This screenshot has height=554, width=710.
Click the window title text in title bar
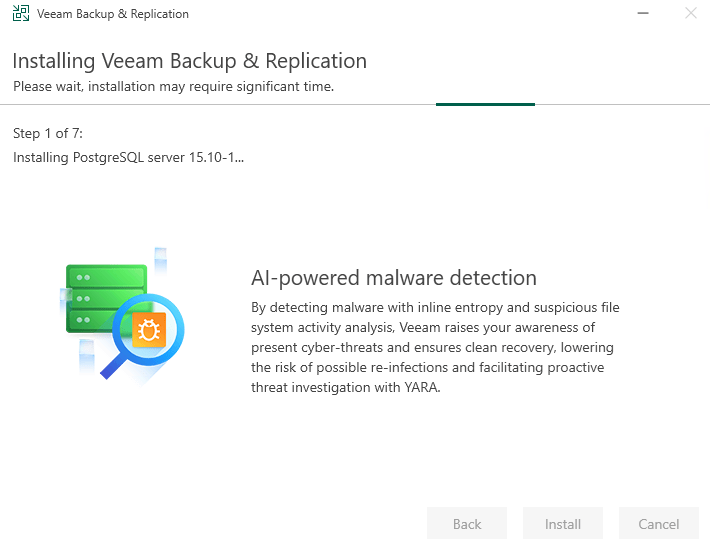113,14
